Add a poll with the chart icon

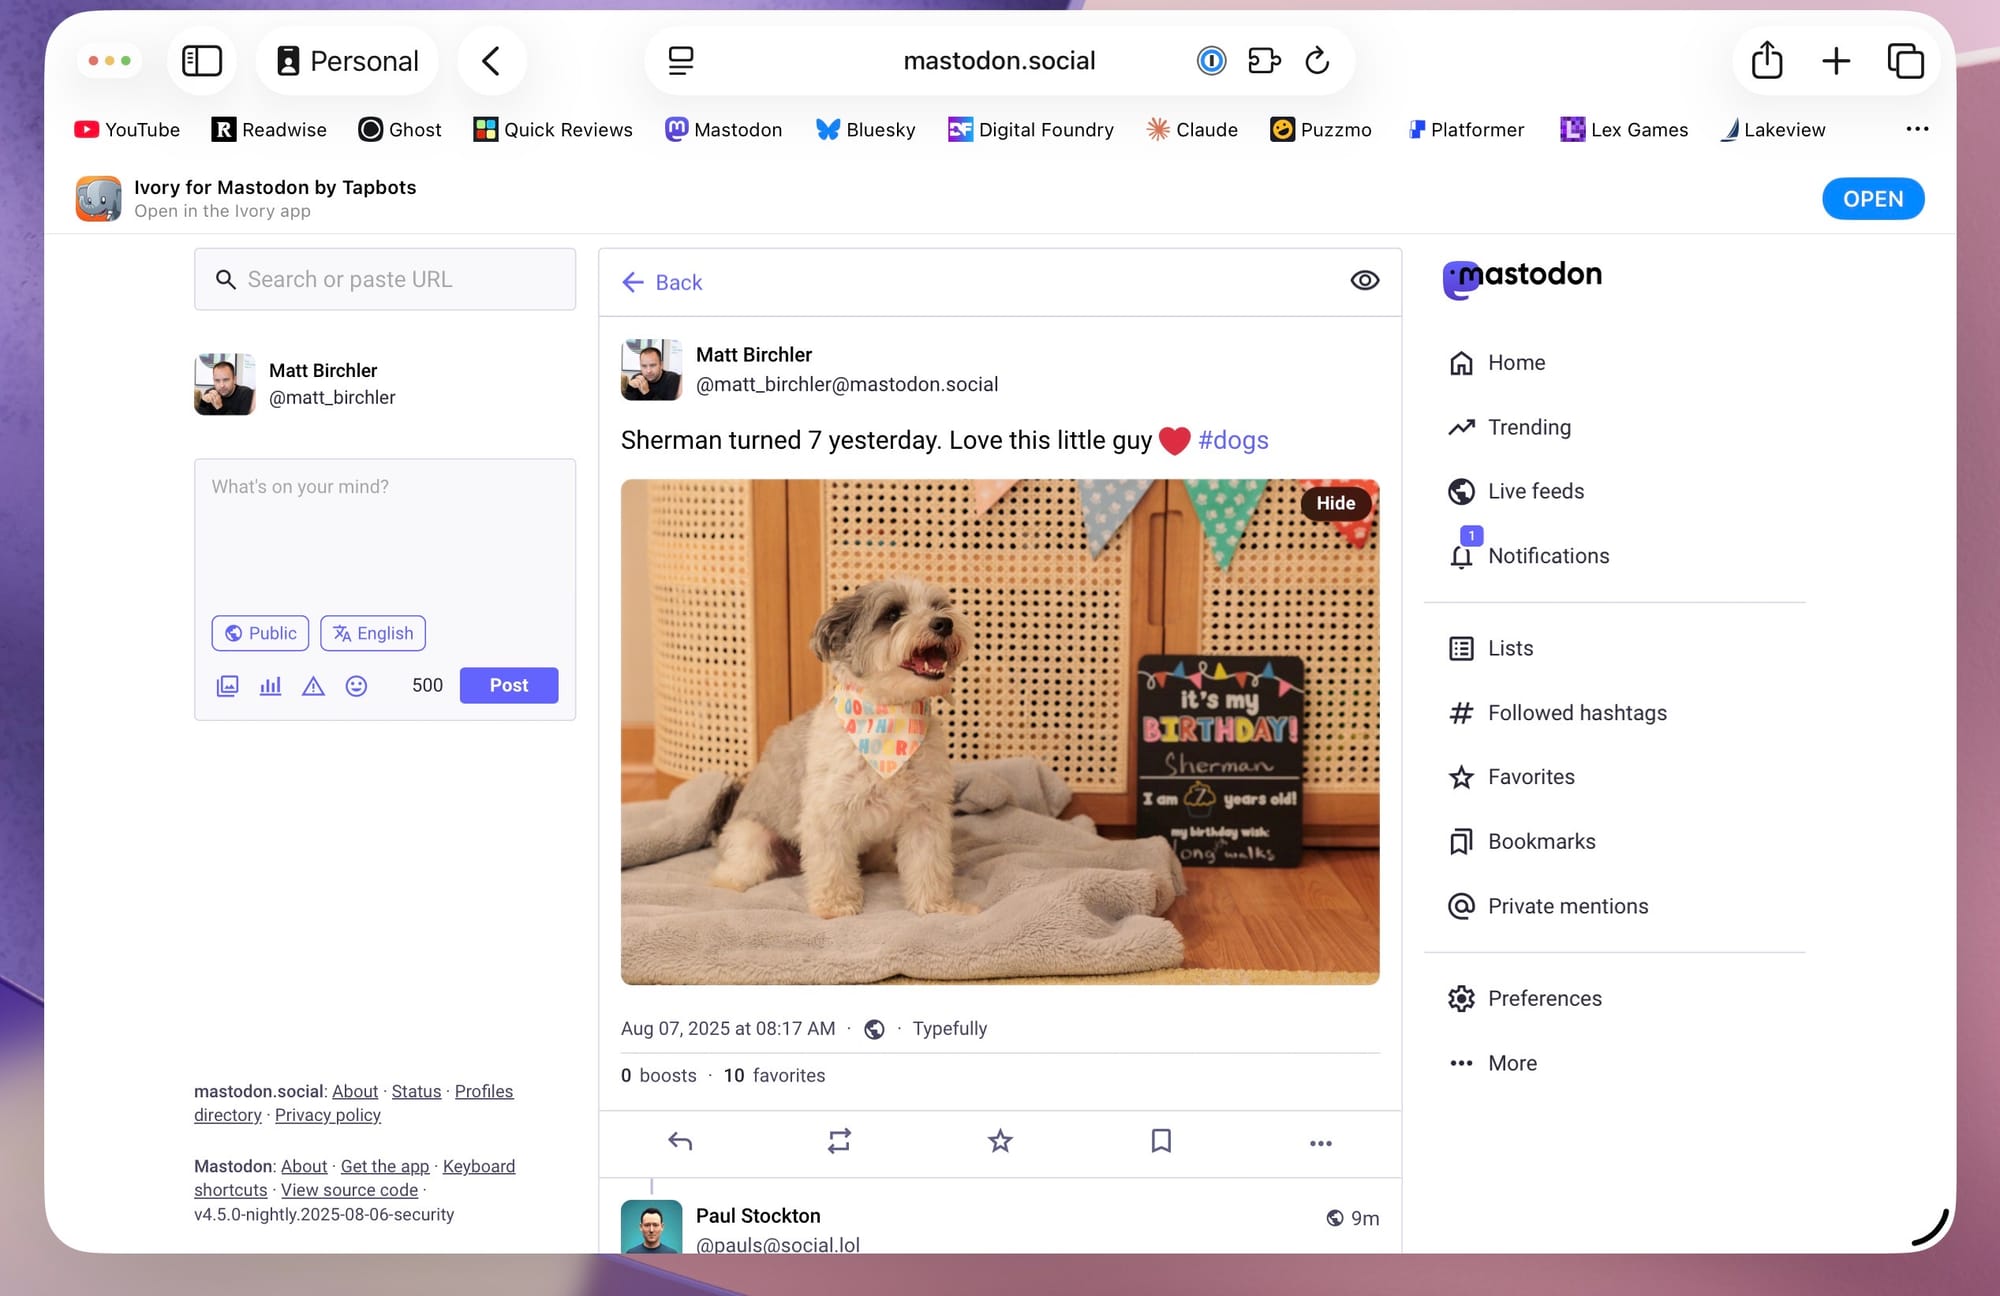pyautogui.click(x=270, y=686)
